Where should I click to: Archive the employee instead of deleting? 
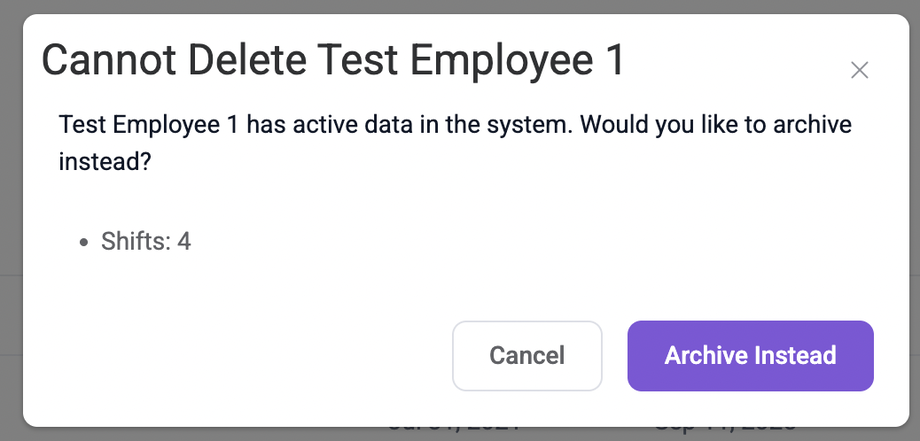pos(750,356)
